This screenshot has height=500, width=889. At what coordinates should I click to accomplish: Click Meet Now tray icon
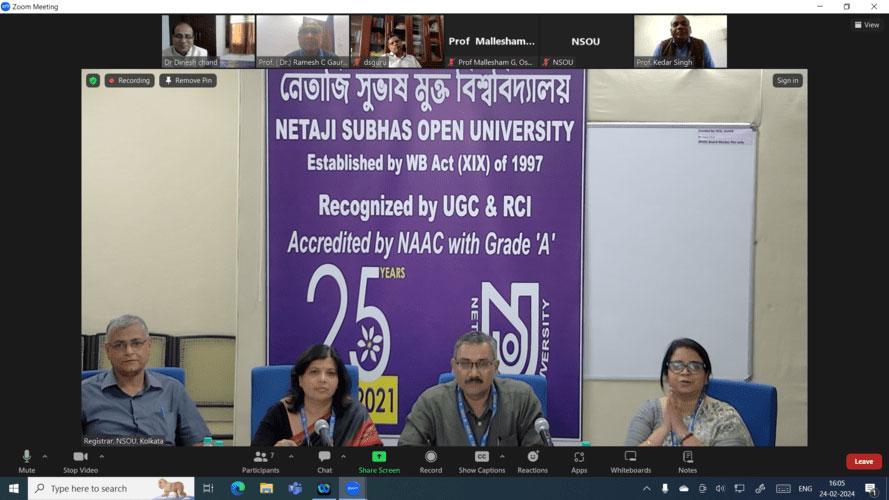[x=702, y=488]
